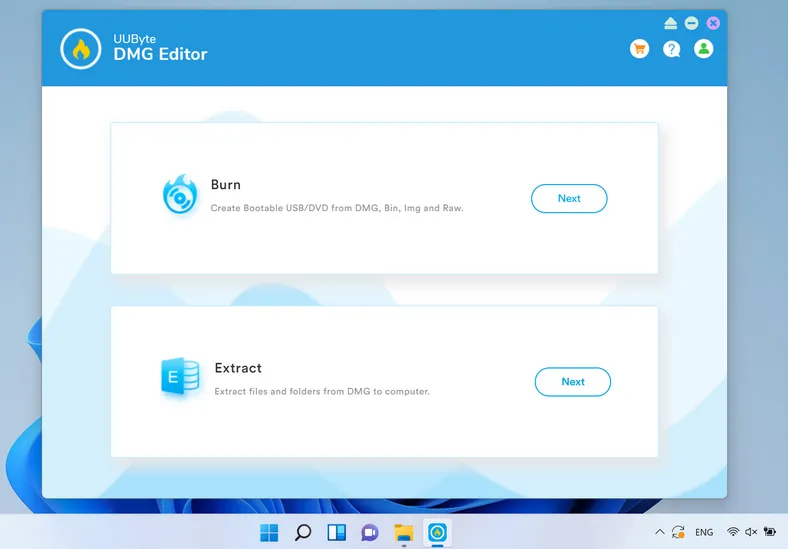
Task: Click the sync update tray icon
Action: click(x=678, y=532)
